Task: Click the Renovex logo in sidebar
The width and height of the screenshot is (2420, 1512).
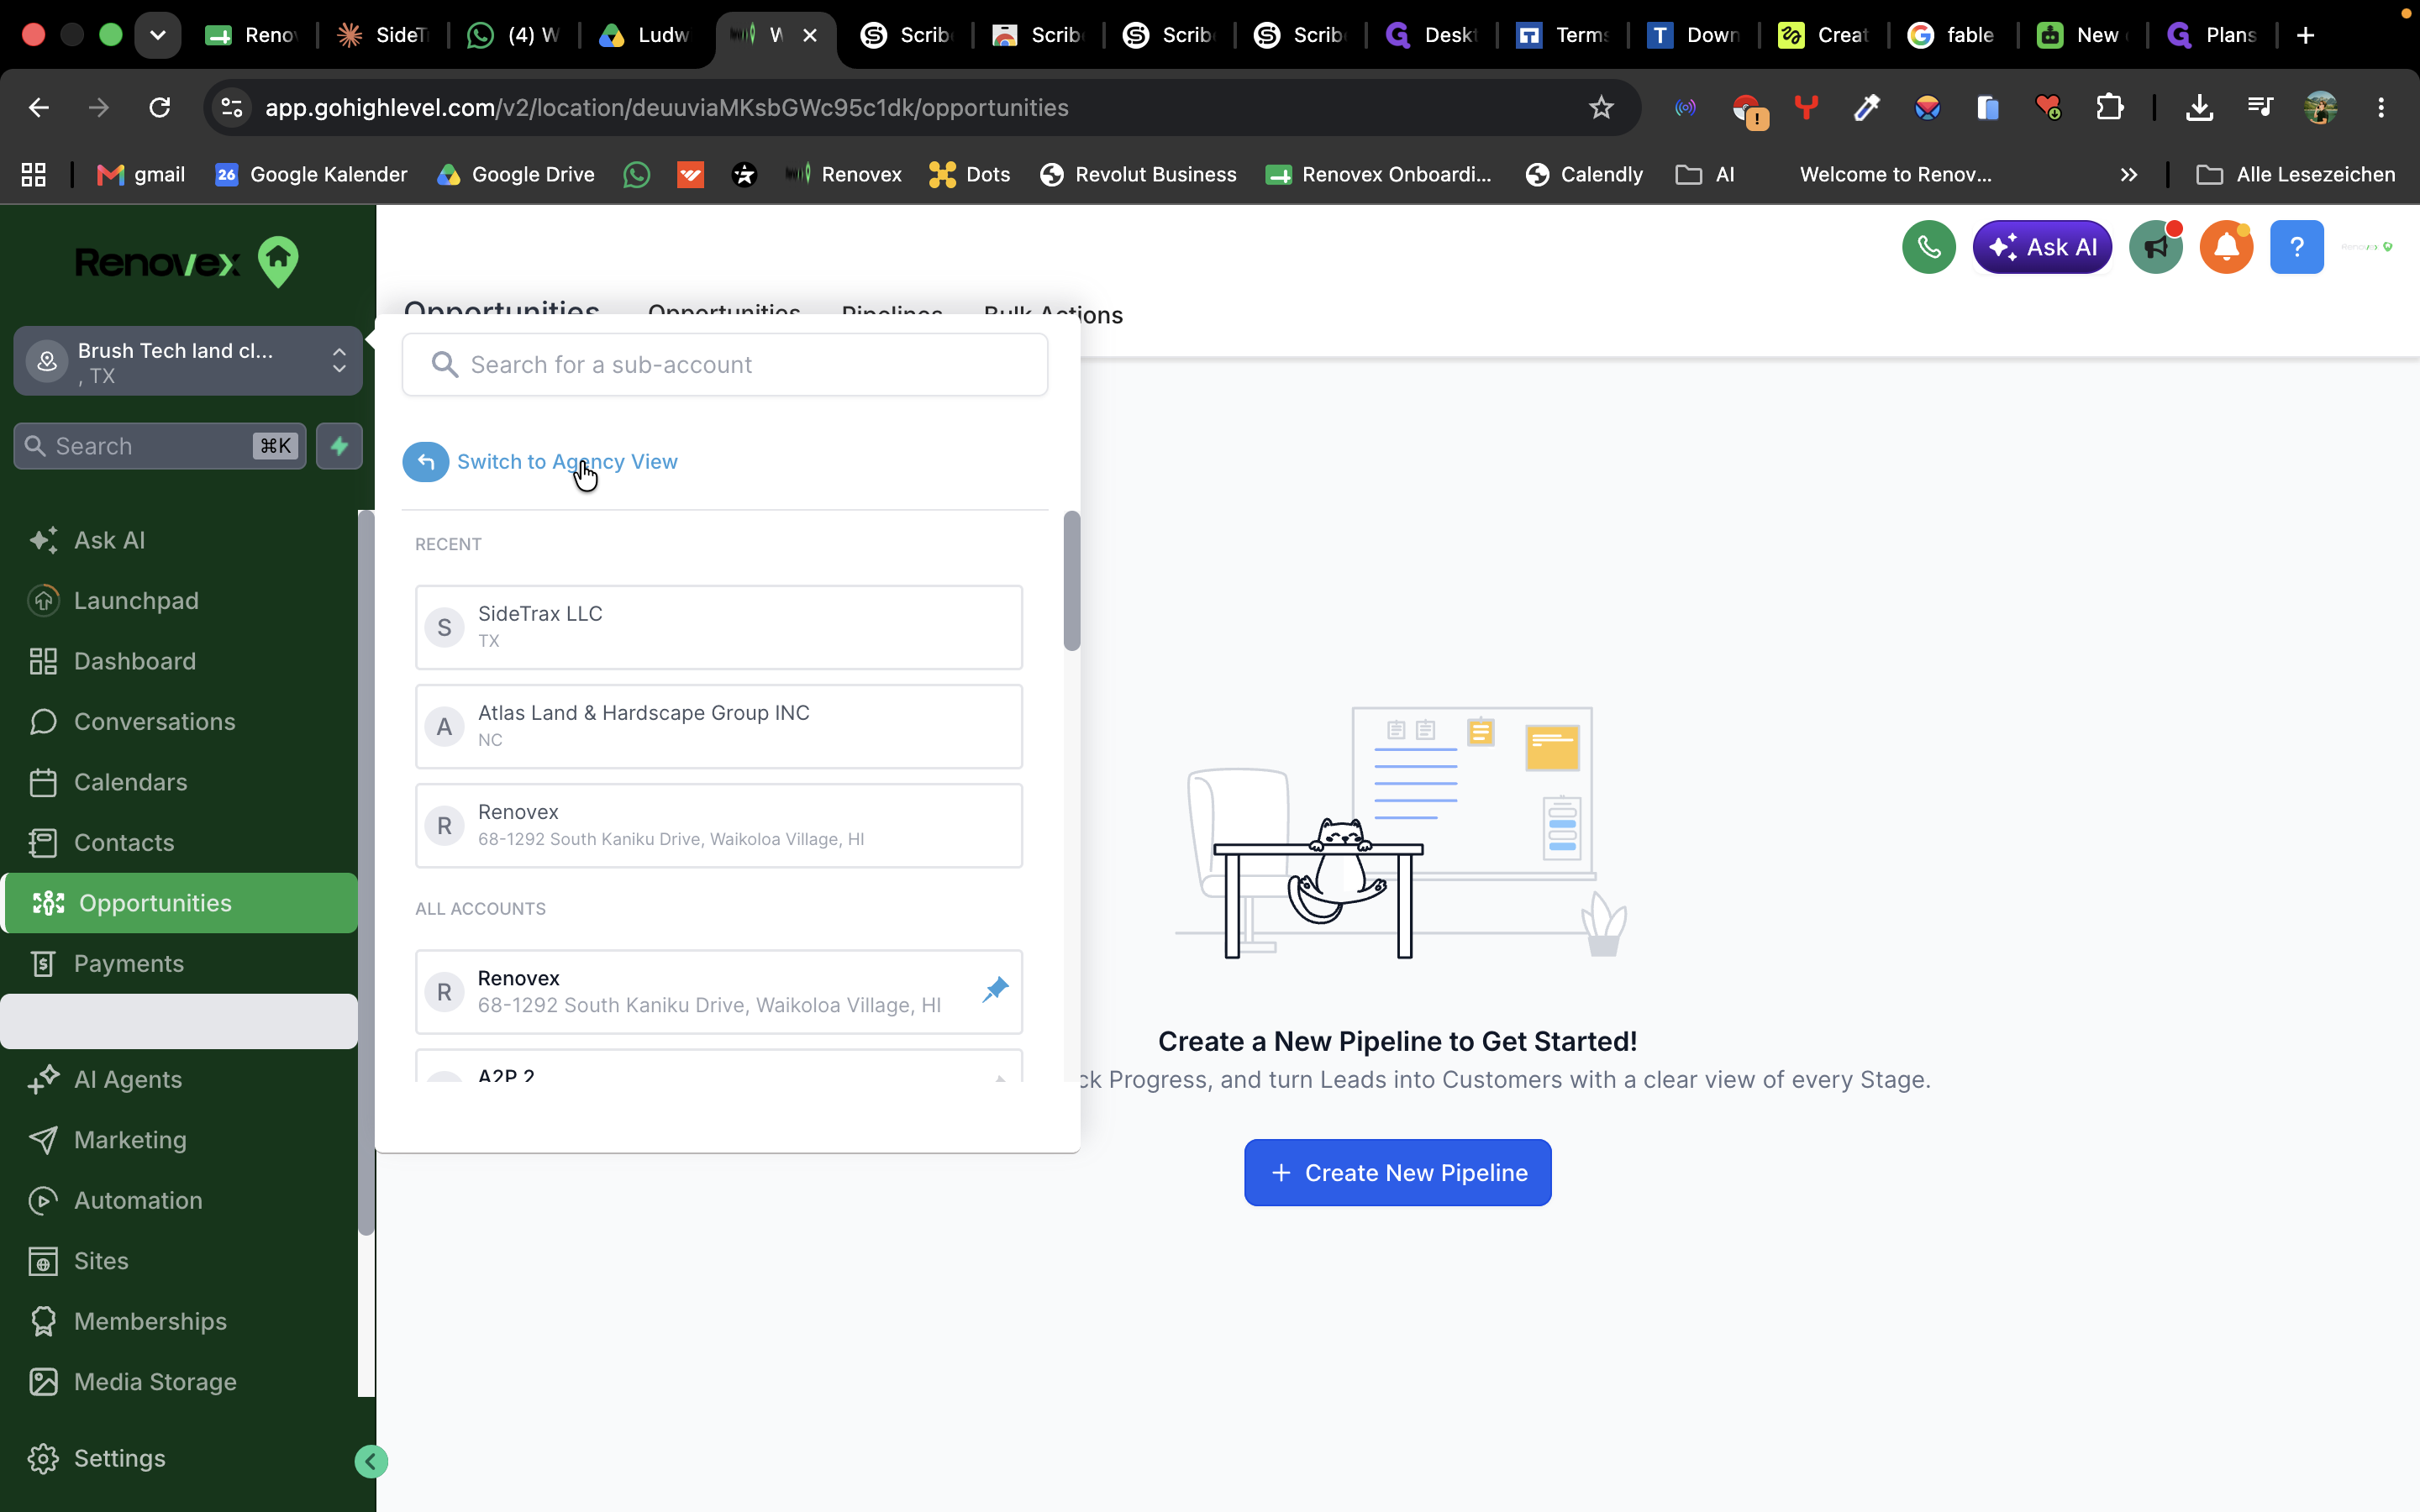Action: click(187, 262)
